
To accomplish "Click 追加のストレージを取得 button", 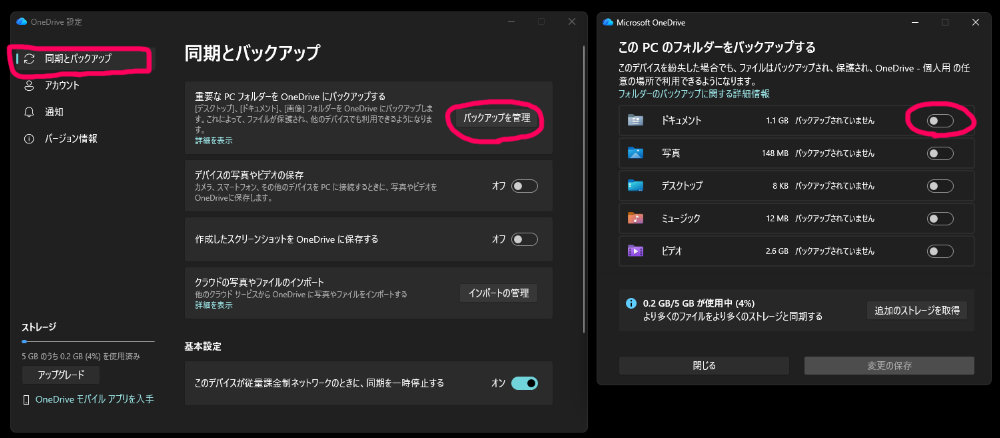I will click(x=916, y=310).
